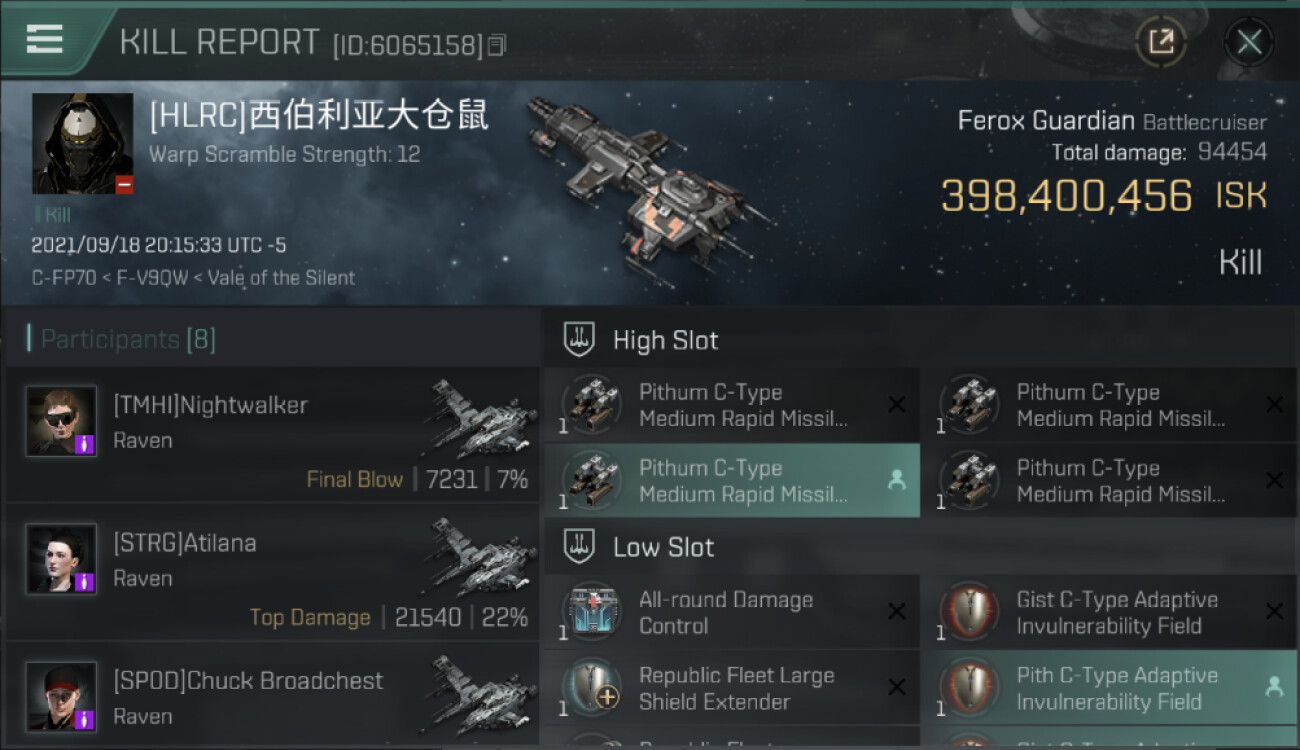1300x750 pixels.
Task: Close the kill report window
Action: [x=1249, y=42]
